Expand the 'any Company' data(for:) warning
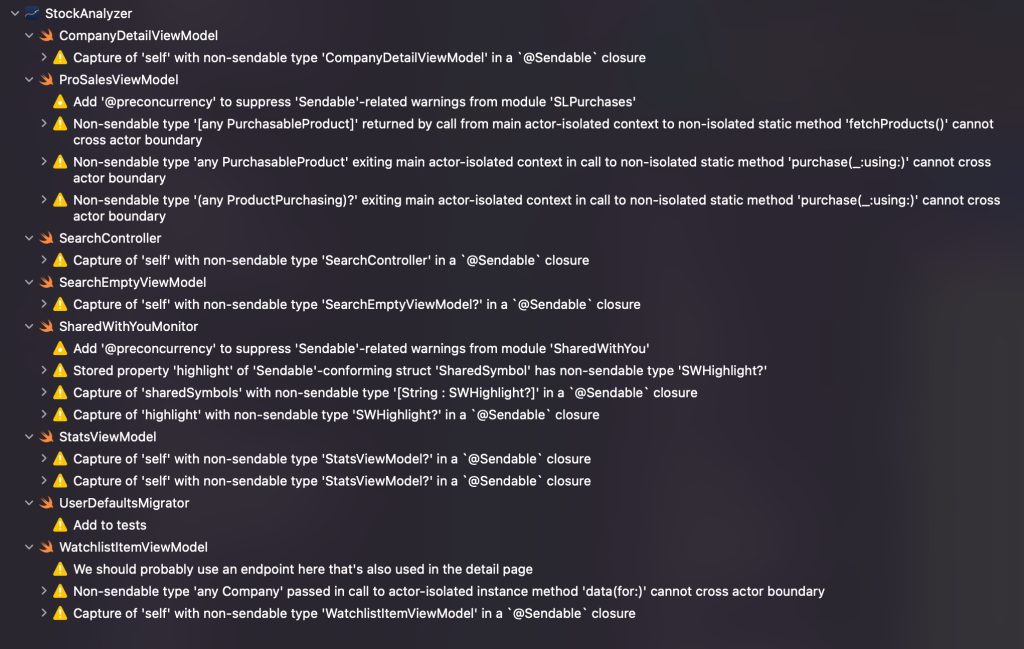Screen dimensions: 1024x649 (43, 591)
